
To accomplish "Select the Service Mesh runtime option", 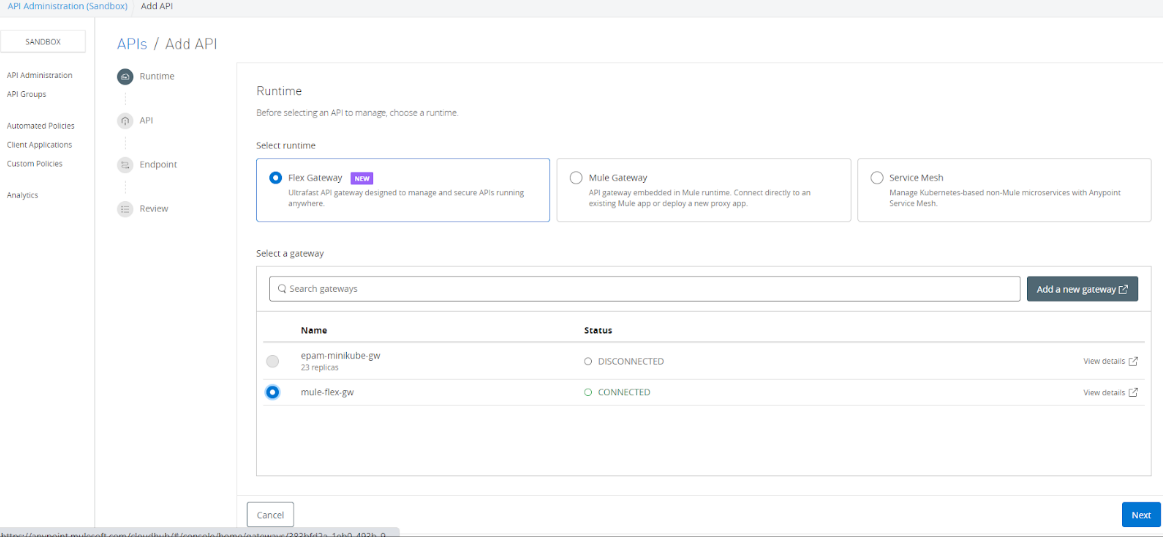I will coord(877,178).
